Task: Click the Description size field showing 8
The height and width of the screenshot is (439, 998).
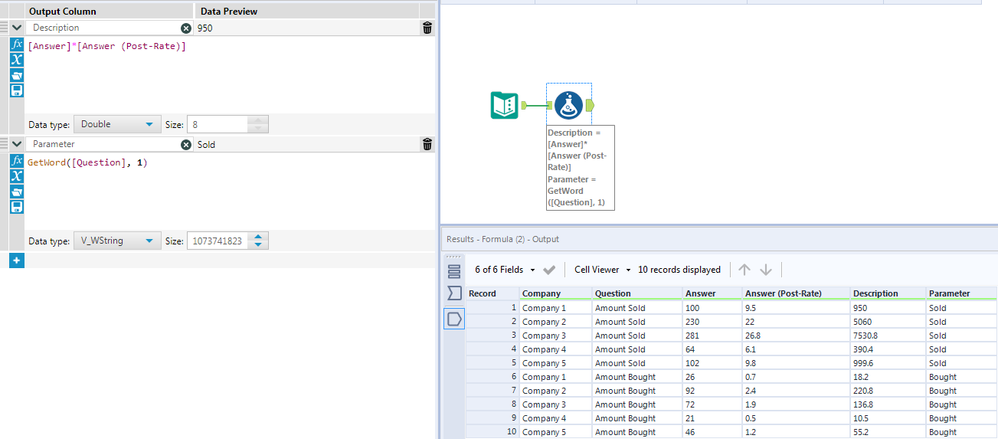Action: [217, 125]
